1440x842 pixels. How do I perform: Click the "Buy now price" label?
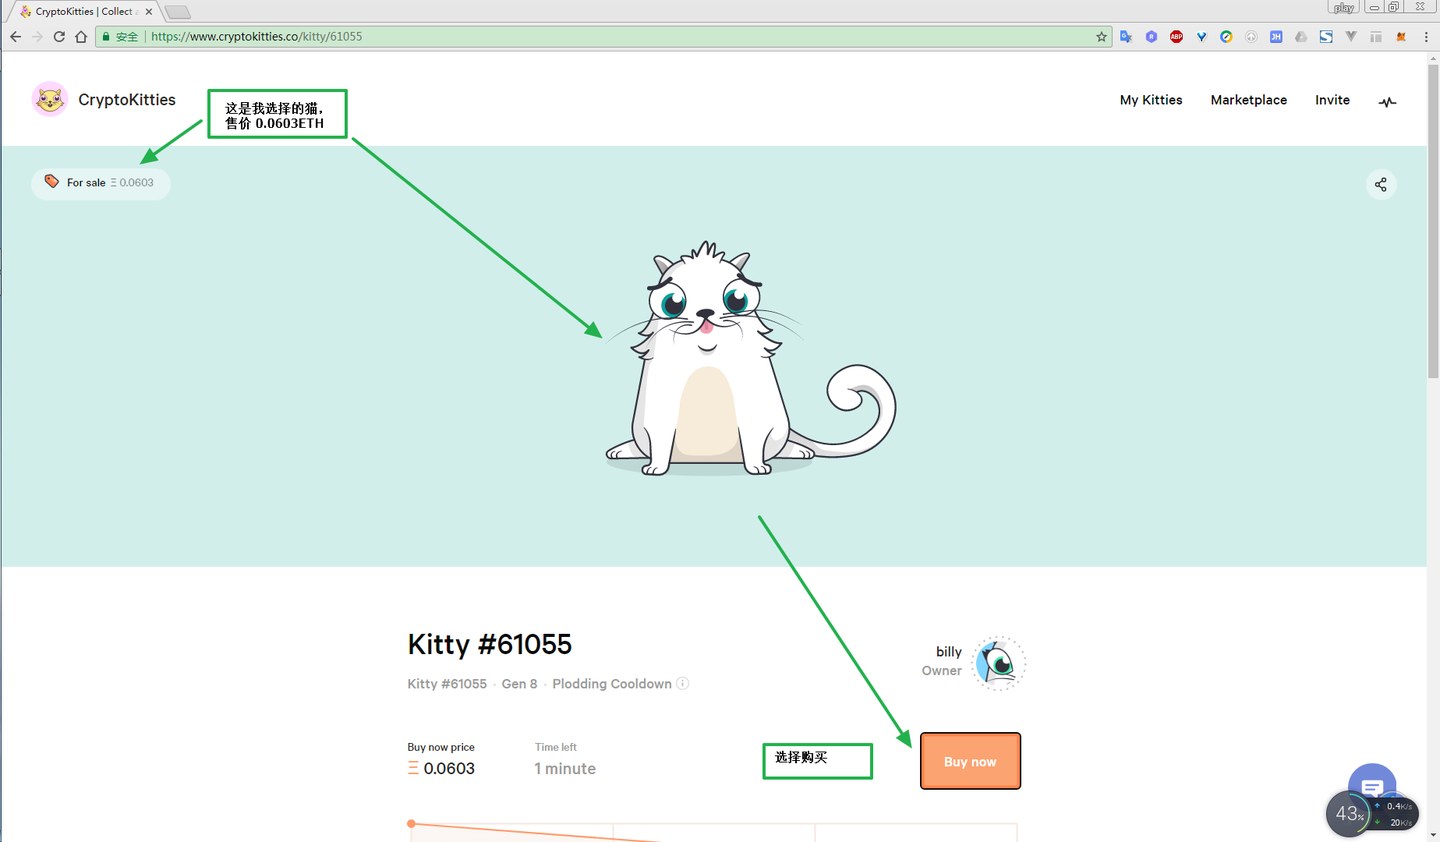pos(441,747)
